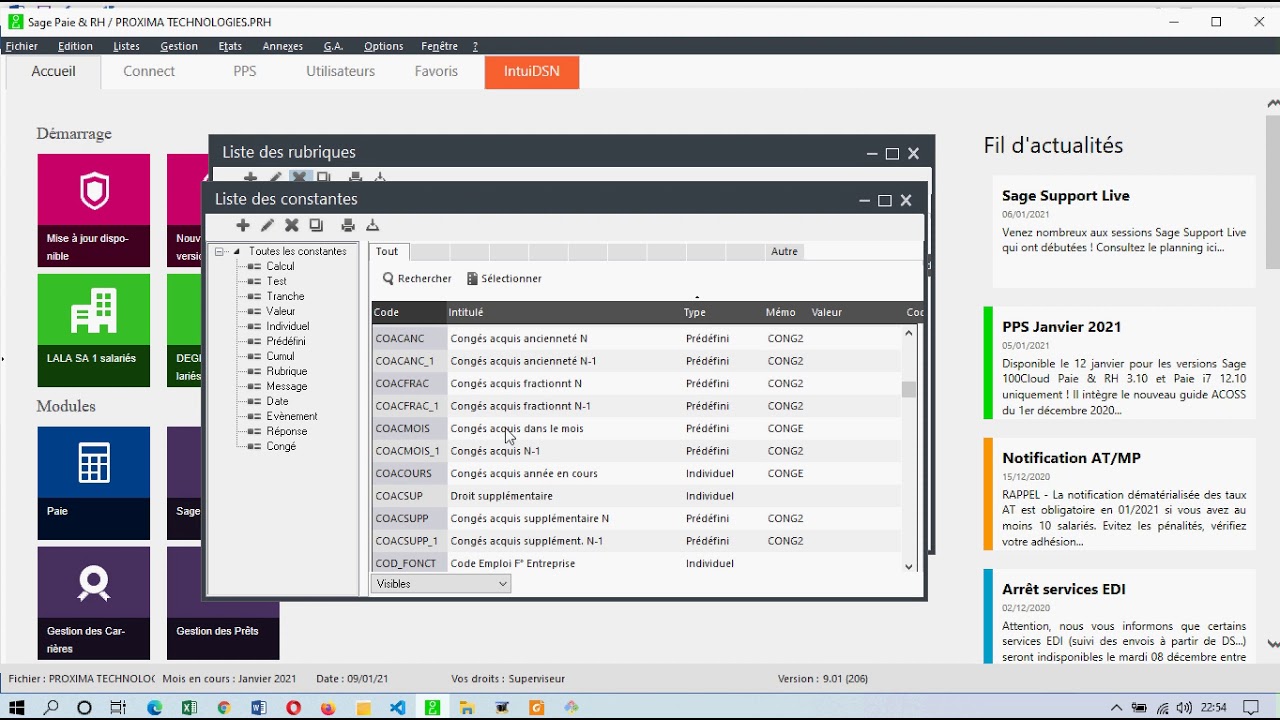Viewport: 1280px width, 720px height.
Task: Click the export icon in Liste des constantes
Action: [373, 226]
